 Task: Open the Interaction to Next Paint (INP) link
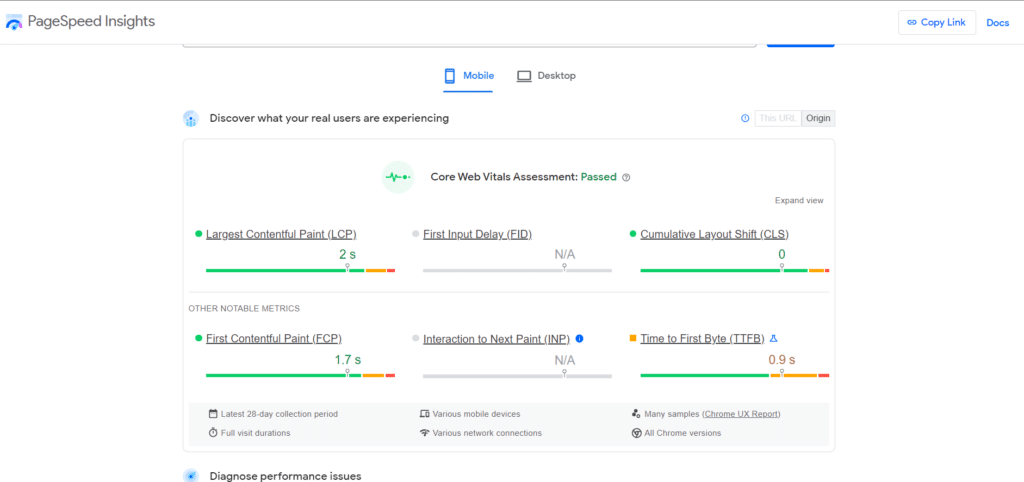pyautogui.click(x=496, y=339)
